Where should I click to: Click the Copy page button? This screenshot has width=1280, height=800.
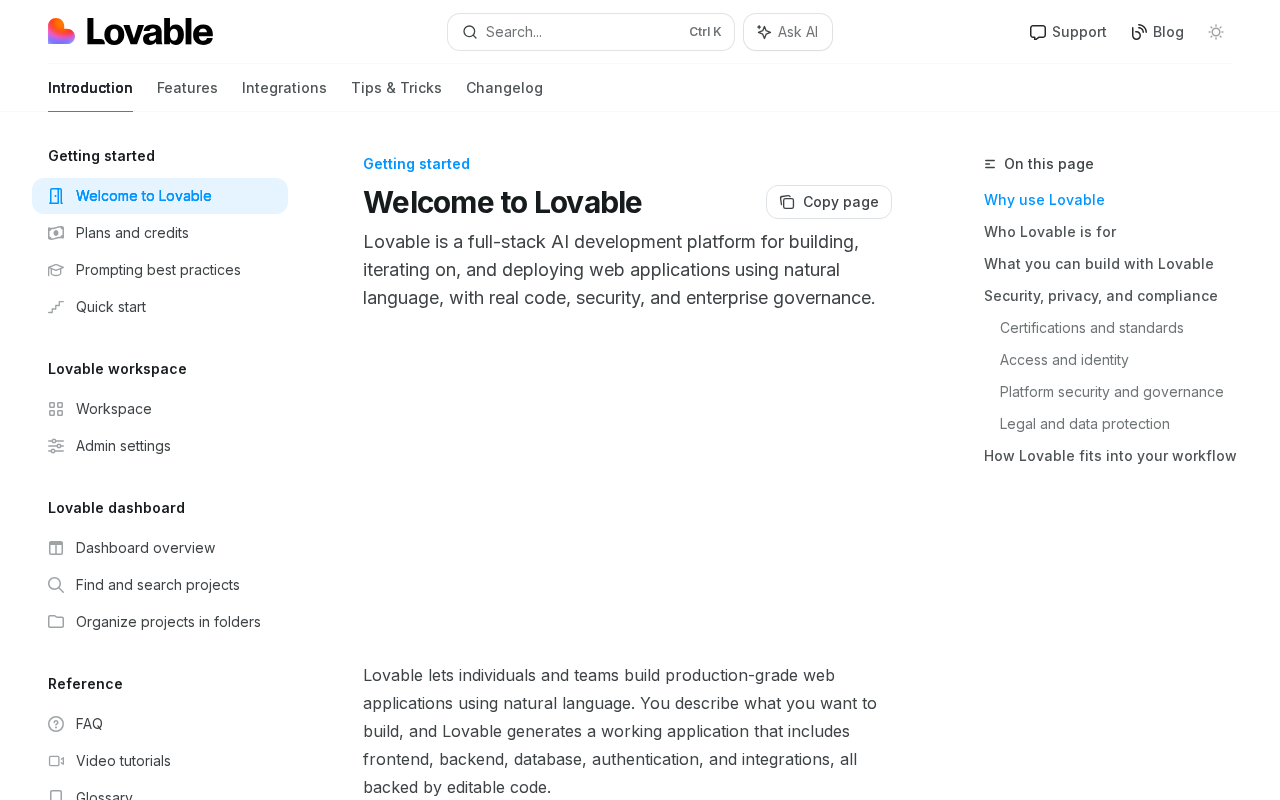[829, 202]
